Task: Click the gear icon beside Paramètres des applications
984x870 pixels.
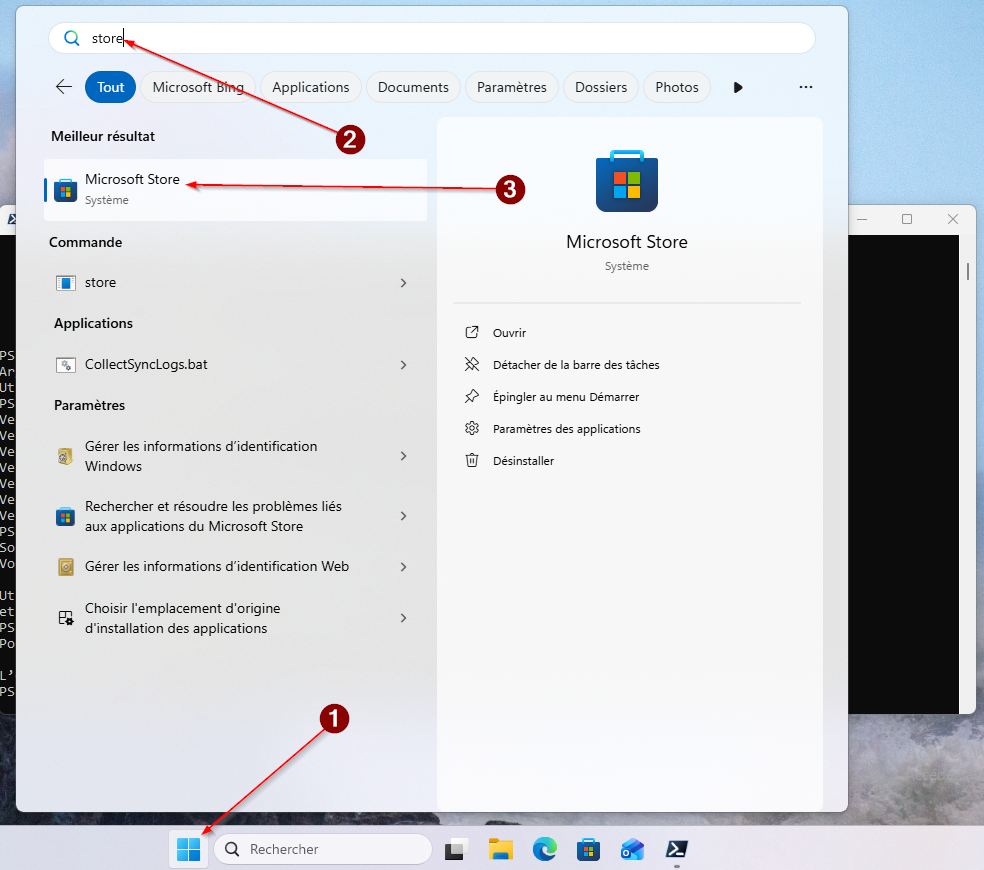Action: [472, 428]
